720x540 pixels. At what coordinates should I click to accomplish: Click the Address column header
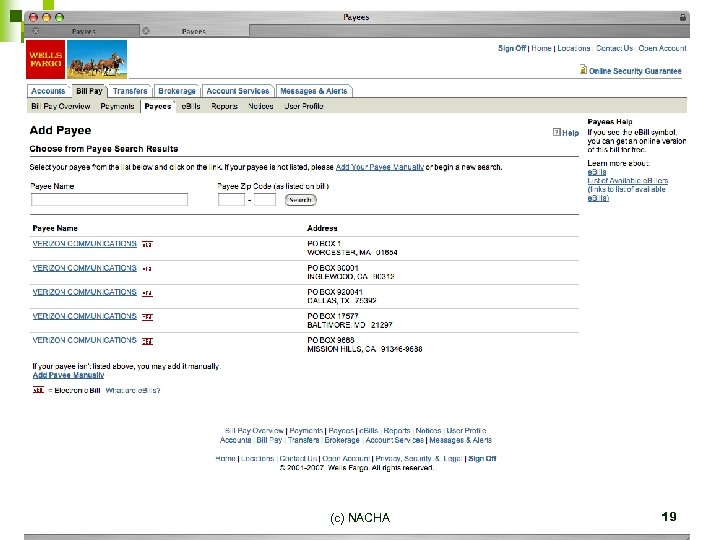pos(322,228)
